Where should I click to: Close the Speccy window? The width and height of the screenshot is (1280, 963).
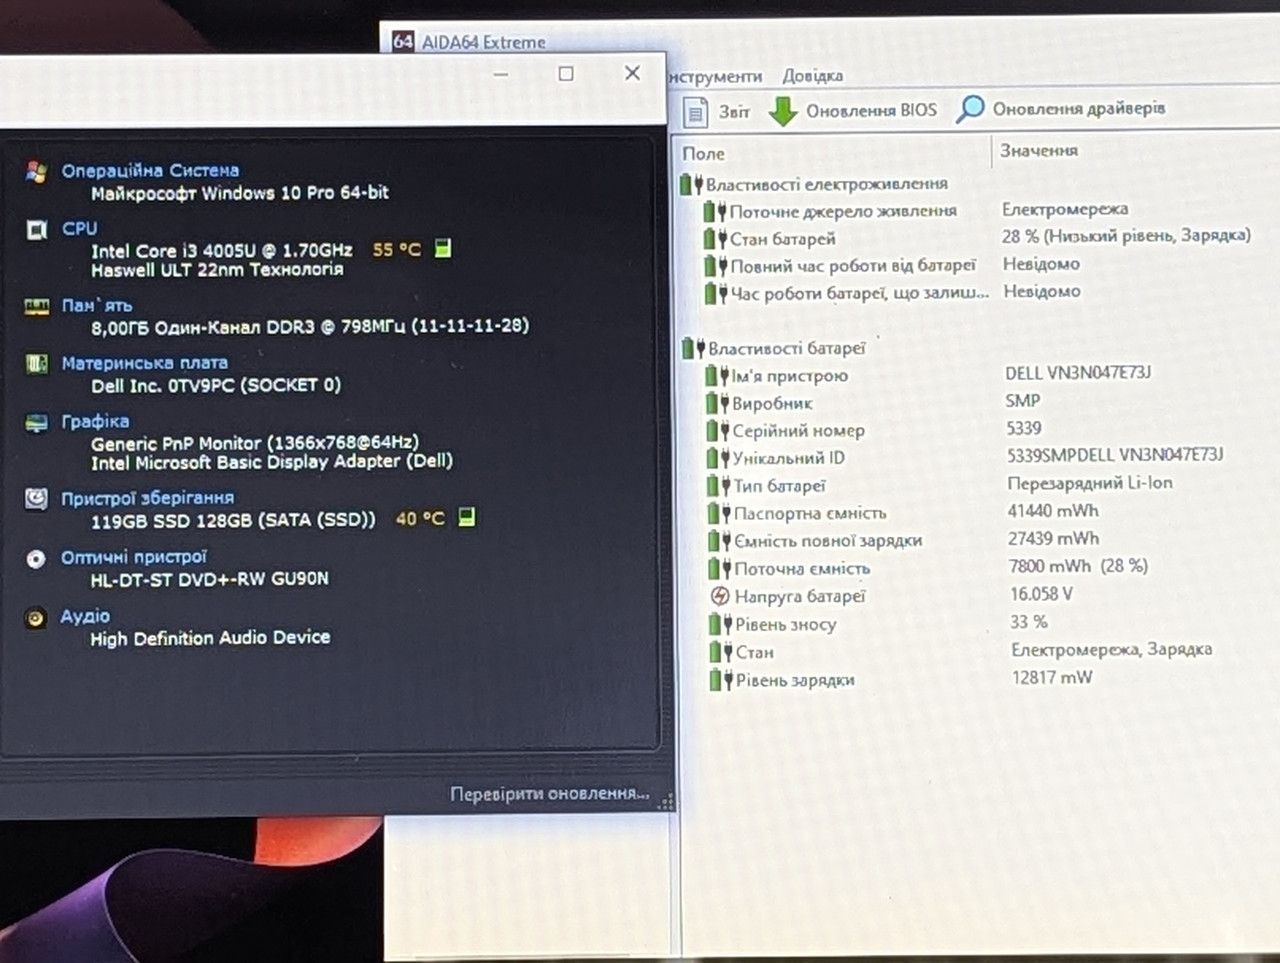[x=632, y=72]
